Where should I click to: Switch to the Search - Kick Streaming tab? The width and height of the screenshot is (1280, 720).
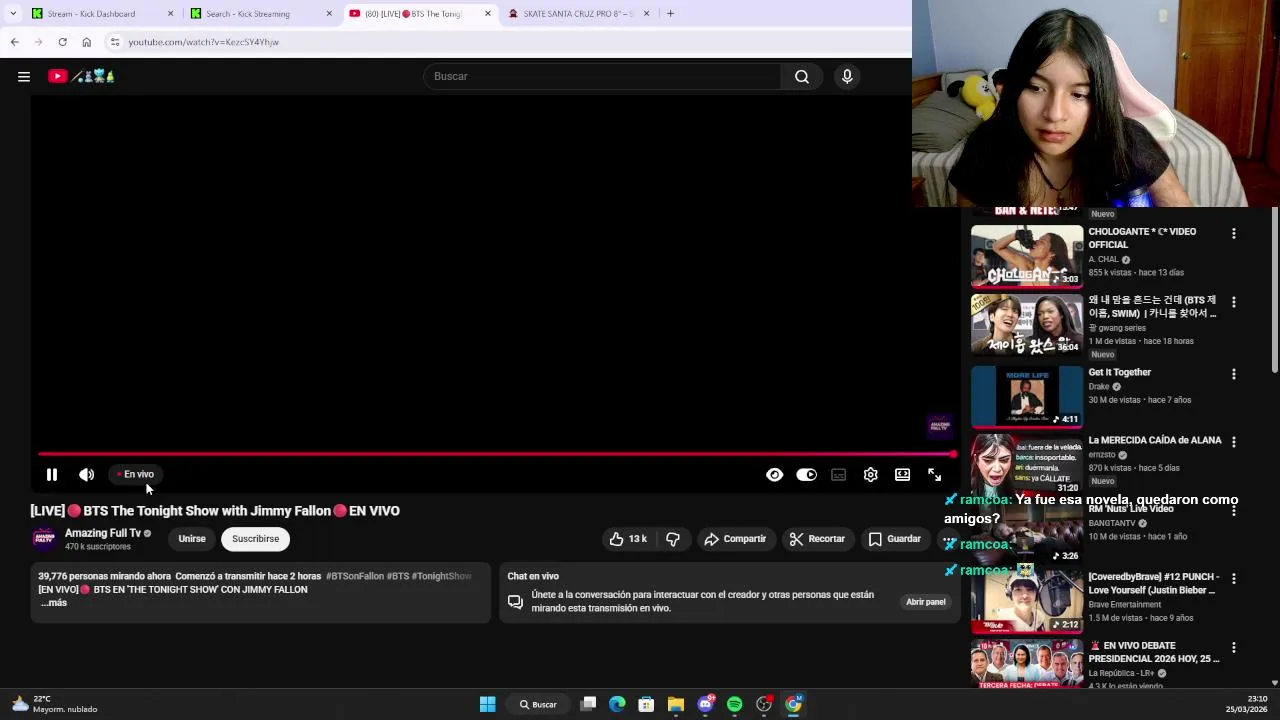(261, 13)
